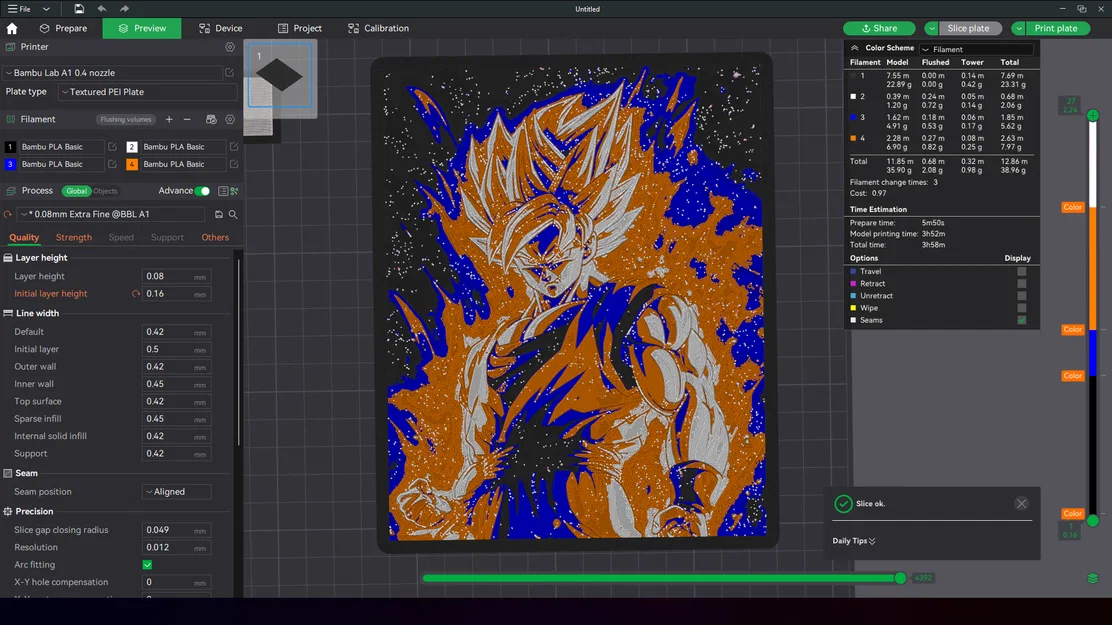
Task: Open the Support settings tab
Action: coord(167,238)
